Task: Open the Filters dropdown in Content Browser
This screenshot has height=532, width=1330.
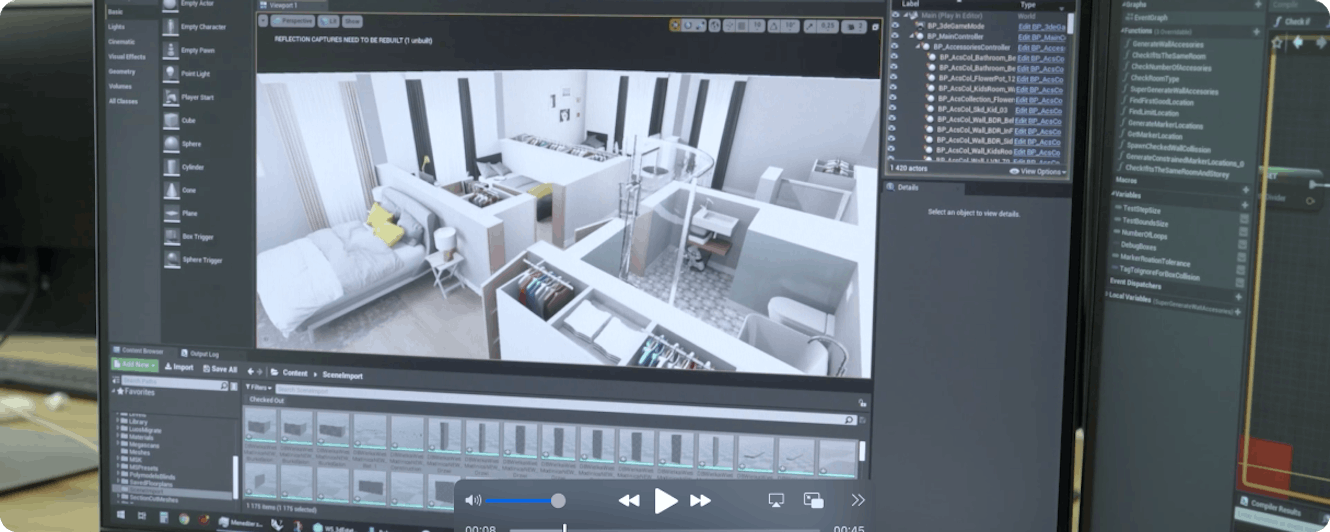Action: point(258,387)
